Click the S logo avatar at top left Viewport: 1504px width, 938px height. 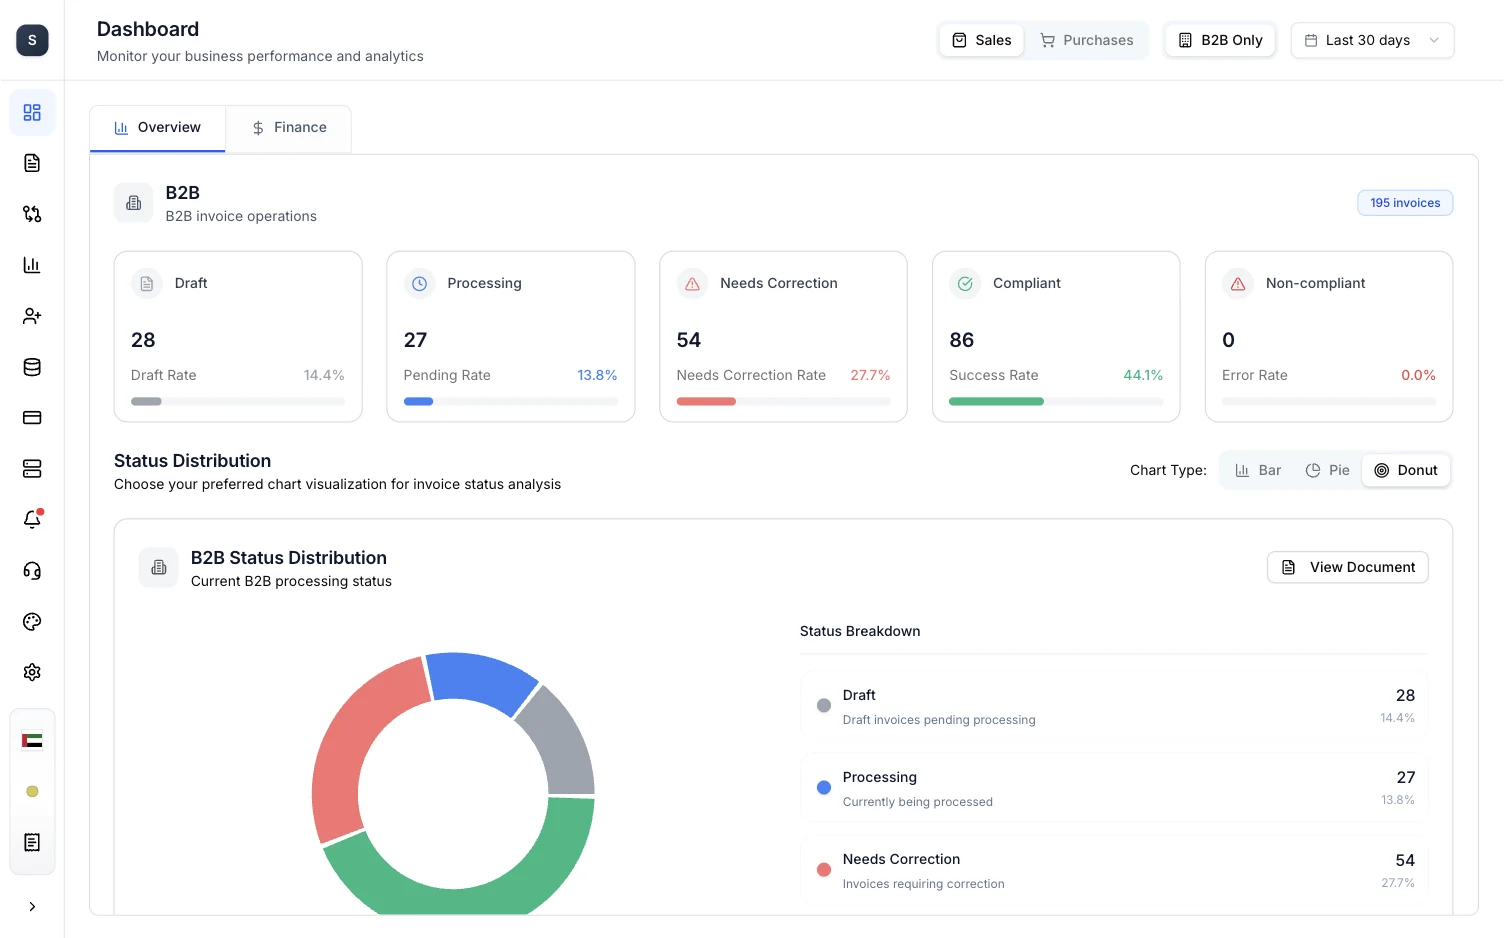(32, 40)
